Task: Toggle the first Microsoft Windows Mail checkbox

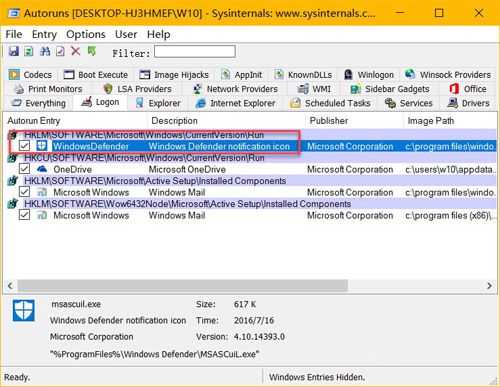Action: click(24, 192)
